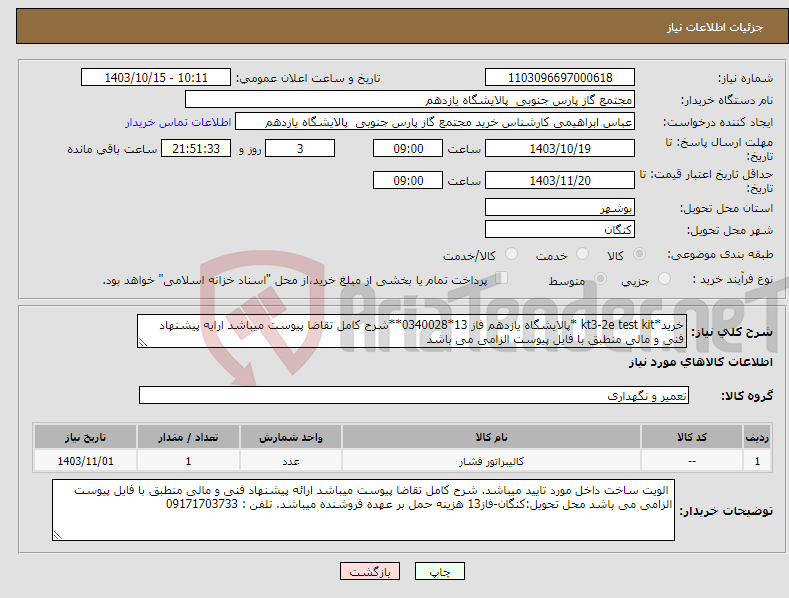Toggle the Islamic treasury payment checkbox
789x598 pixels.
[x=501, y=278]
